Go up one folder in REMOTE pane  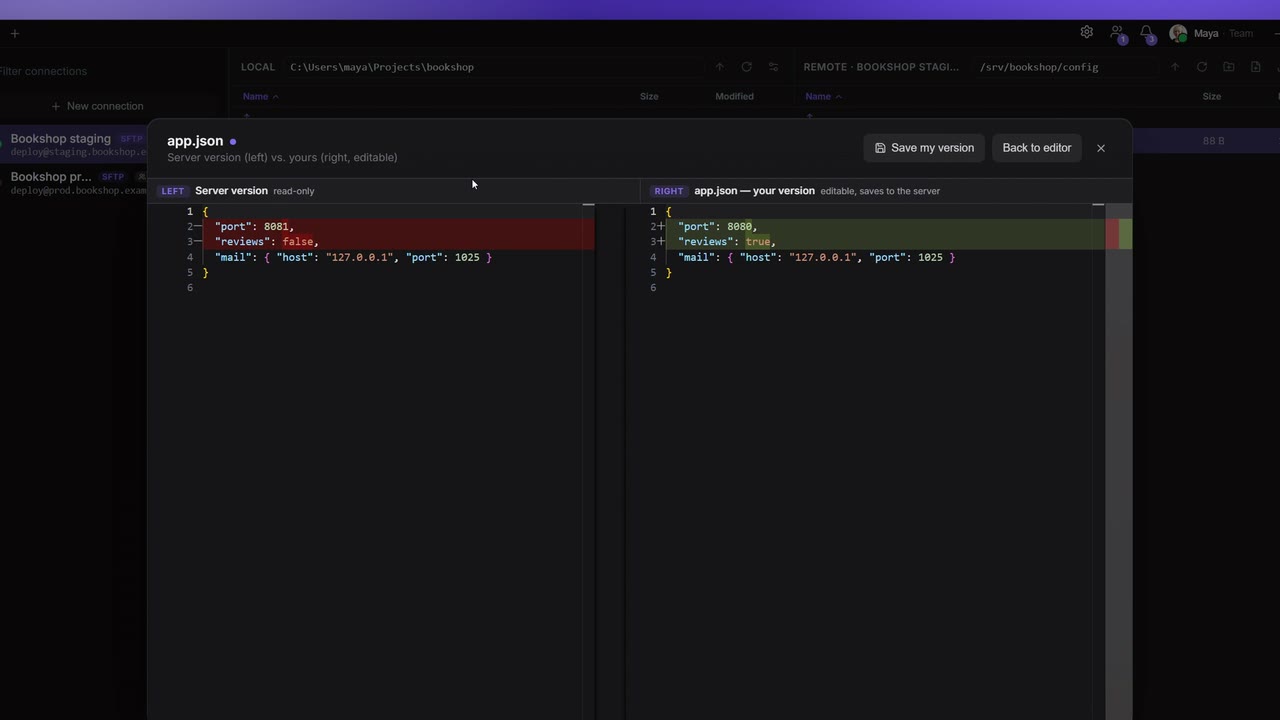(x=1175, y=67)
